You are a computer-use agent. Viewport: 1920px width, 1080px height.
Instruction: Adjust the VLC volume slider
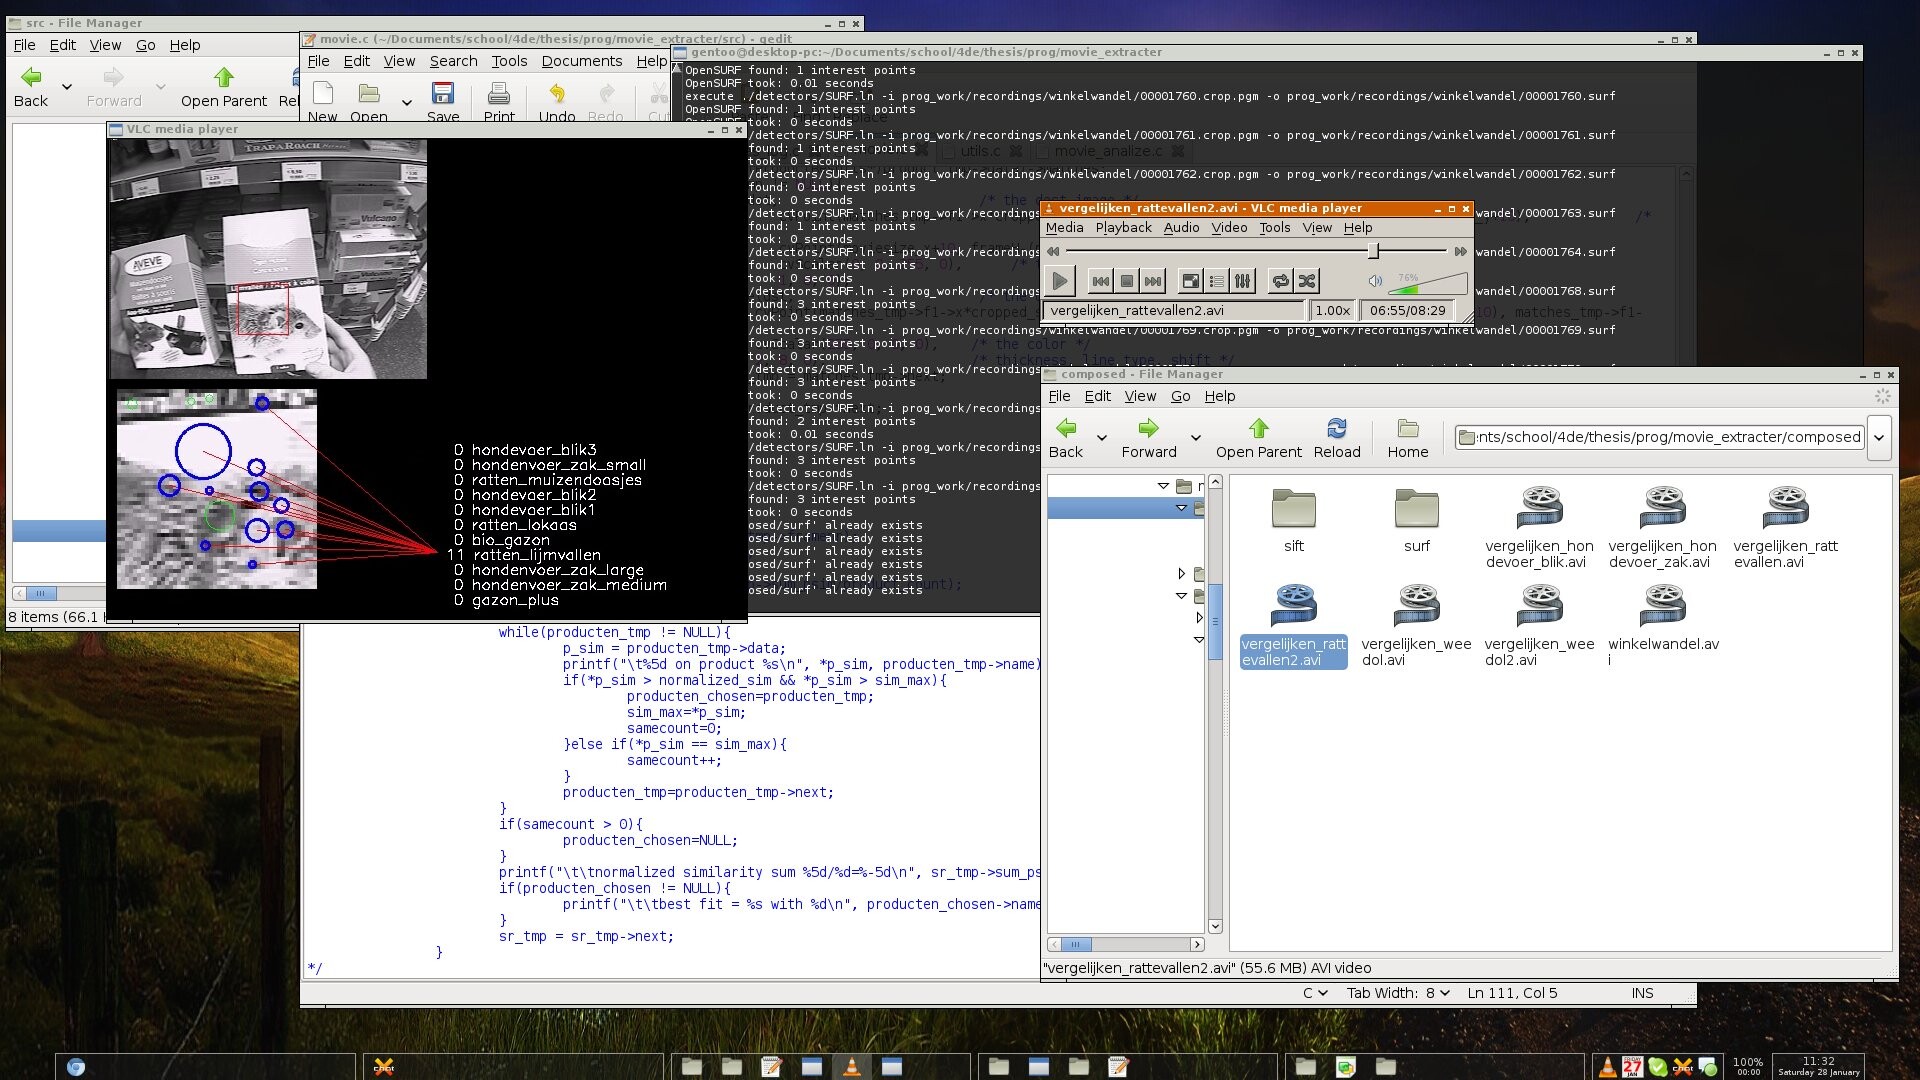coord(1430,284)
